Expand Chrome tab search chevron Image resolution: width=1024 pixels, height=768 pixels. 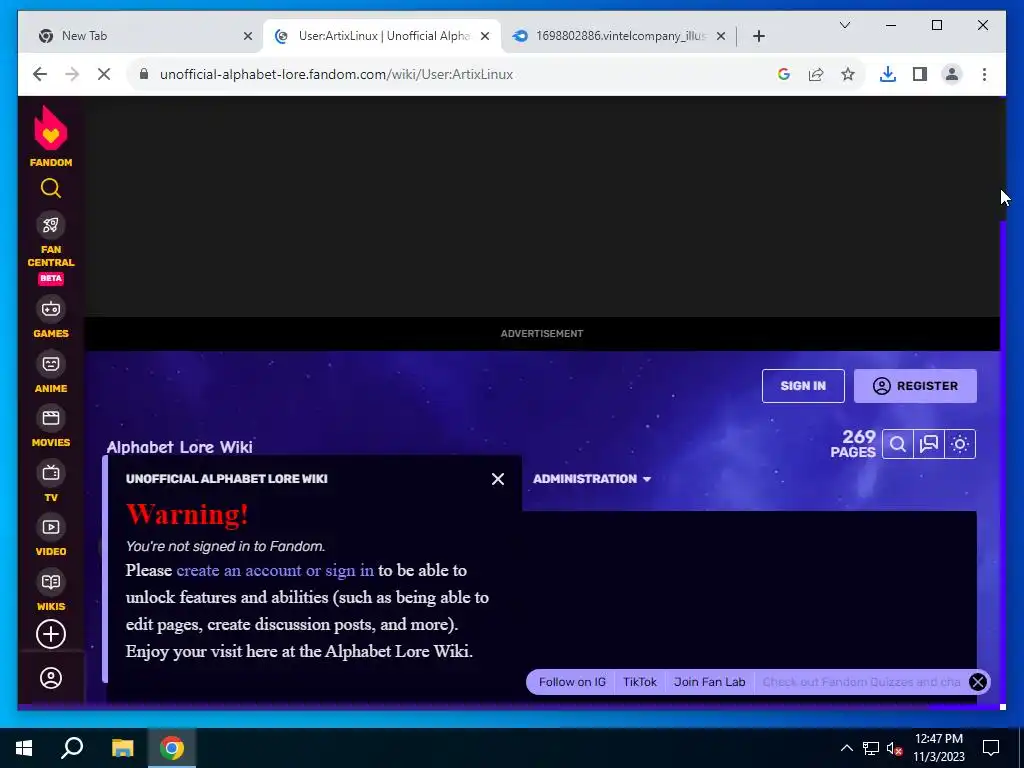[844, 25]
